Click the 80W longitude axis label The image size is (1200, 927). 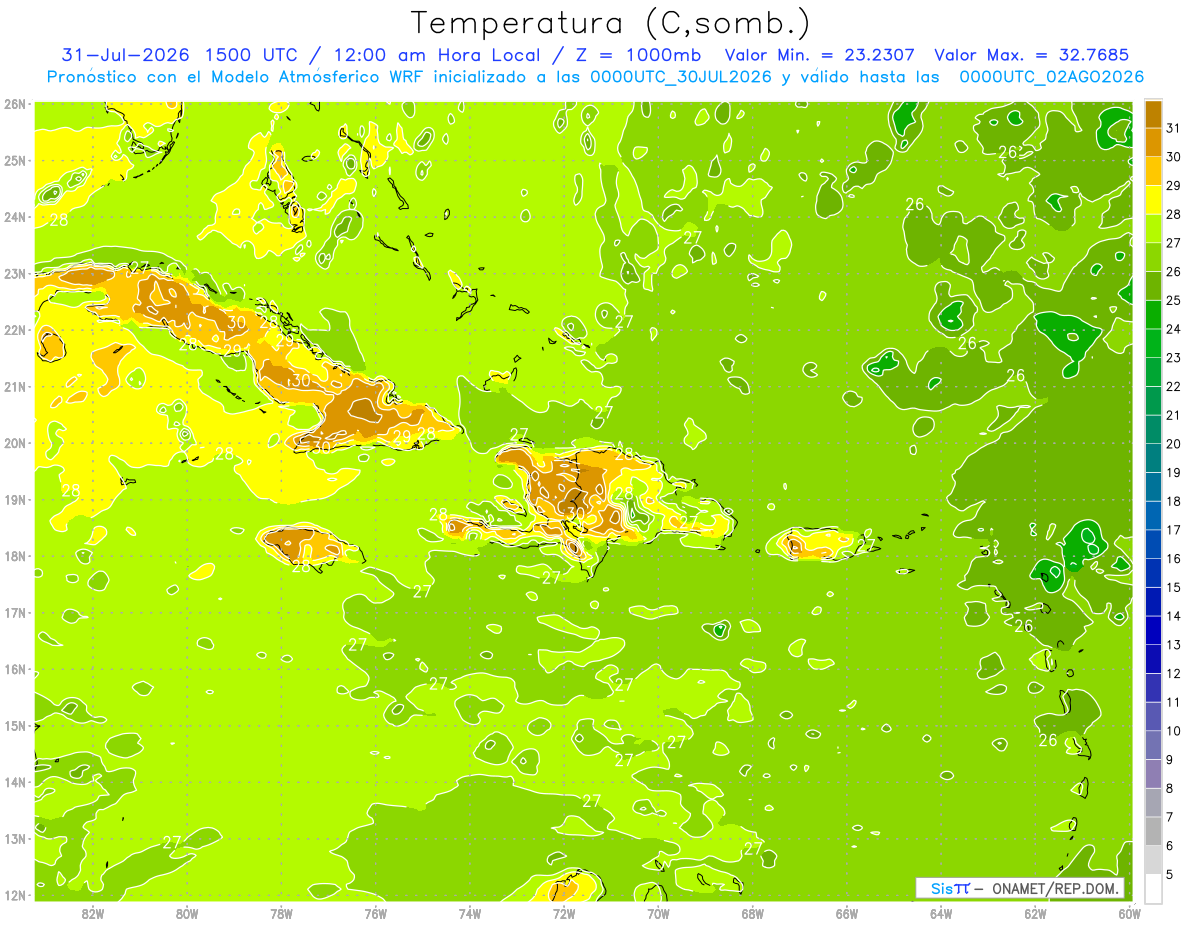[x=187, y=913]
